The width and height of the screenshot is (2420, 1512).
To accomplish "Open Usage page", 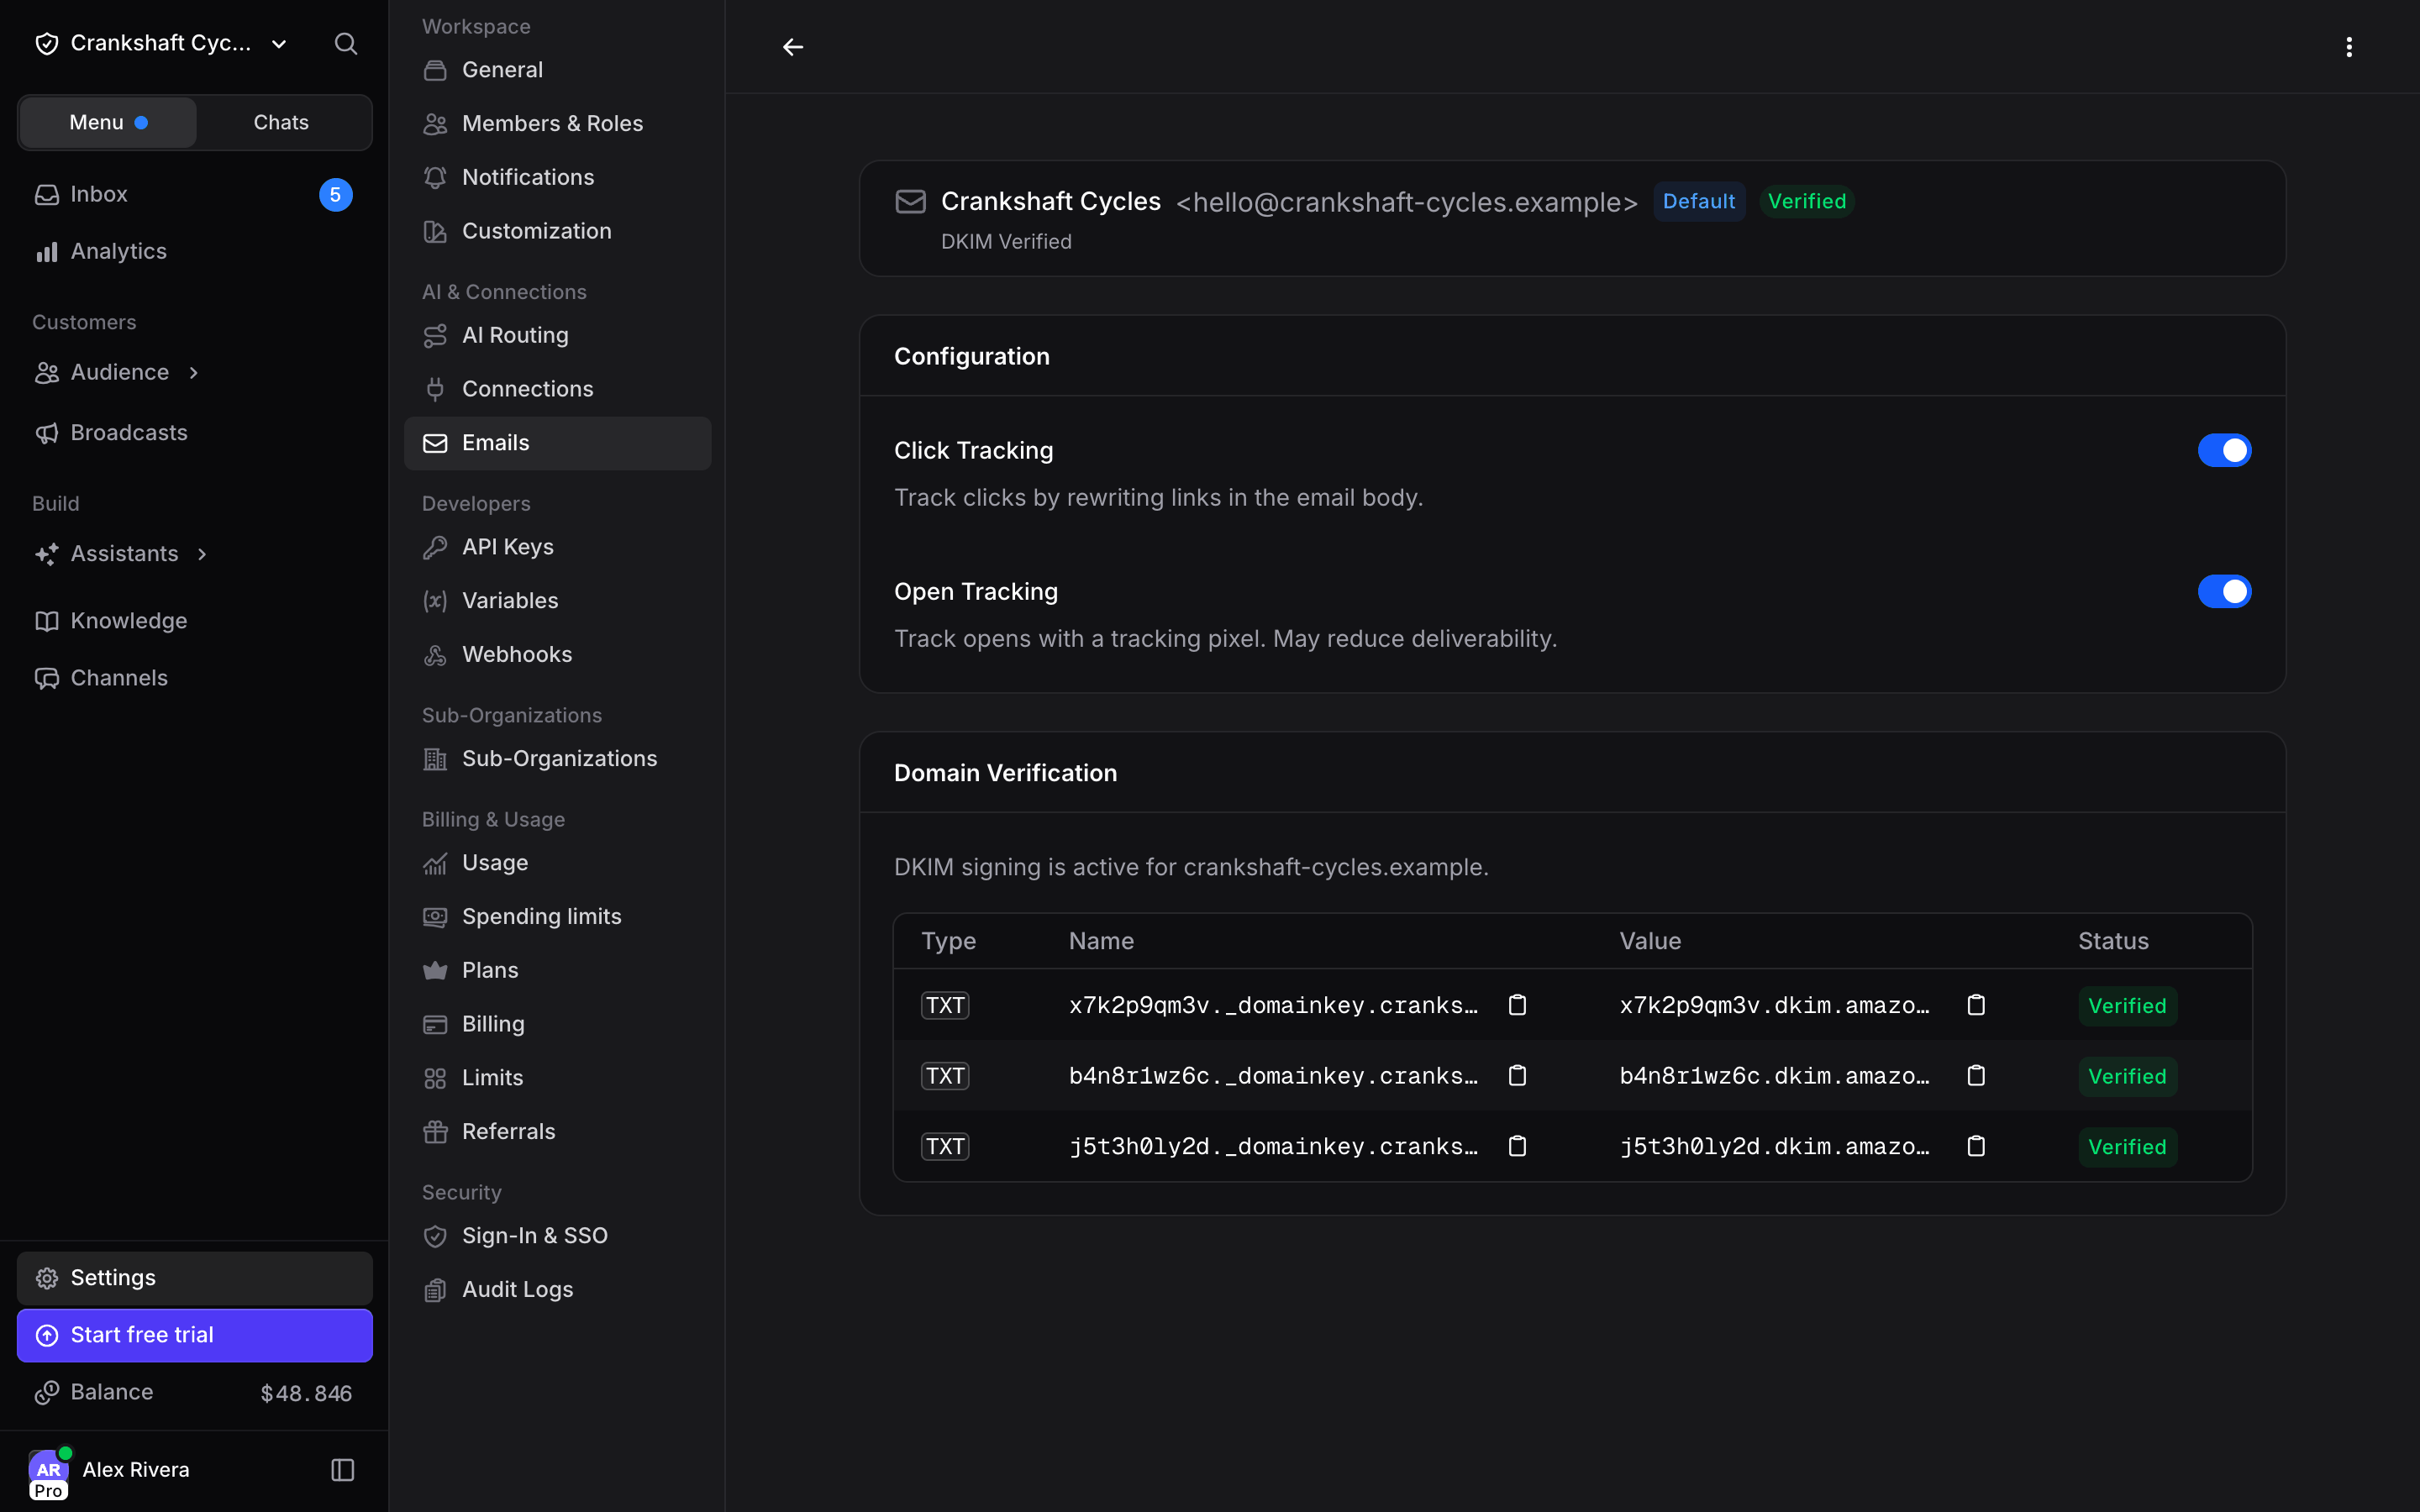I will (x=557, y=863).
